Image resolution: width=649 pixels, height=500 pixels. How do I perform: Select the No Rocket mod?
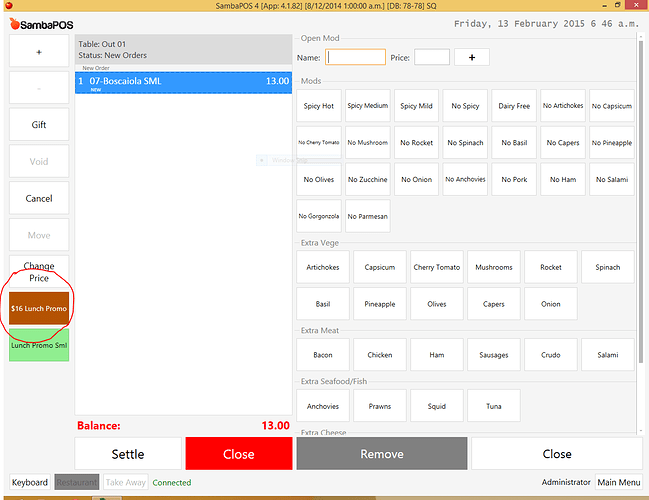[416, 142]
